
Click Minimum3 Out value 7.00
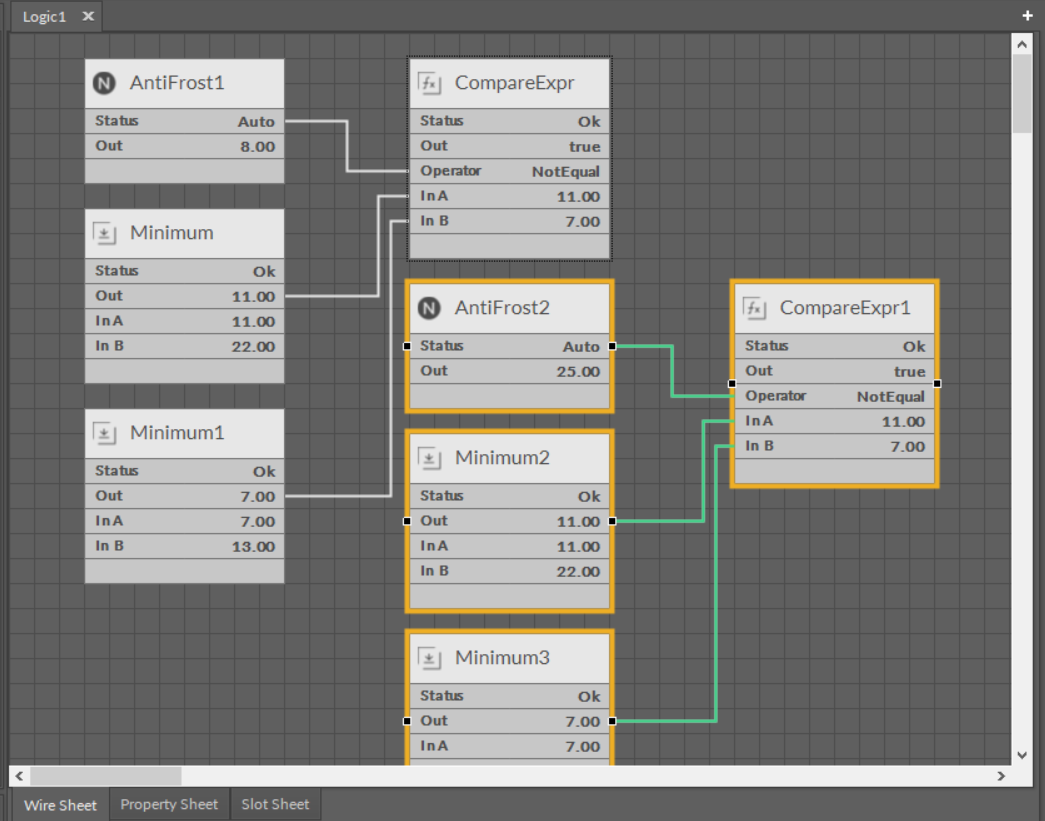(582, 722)
